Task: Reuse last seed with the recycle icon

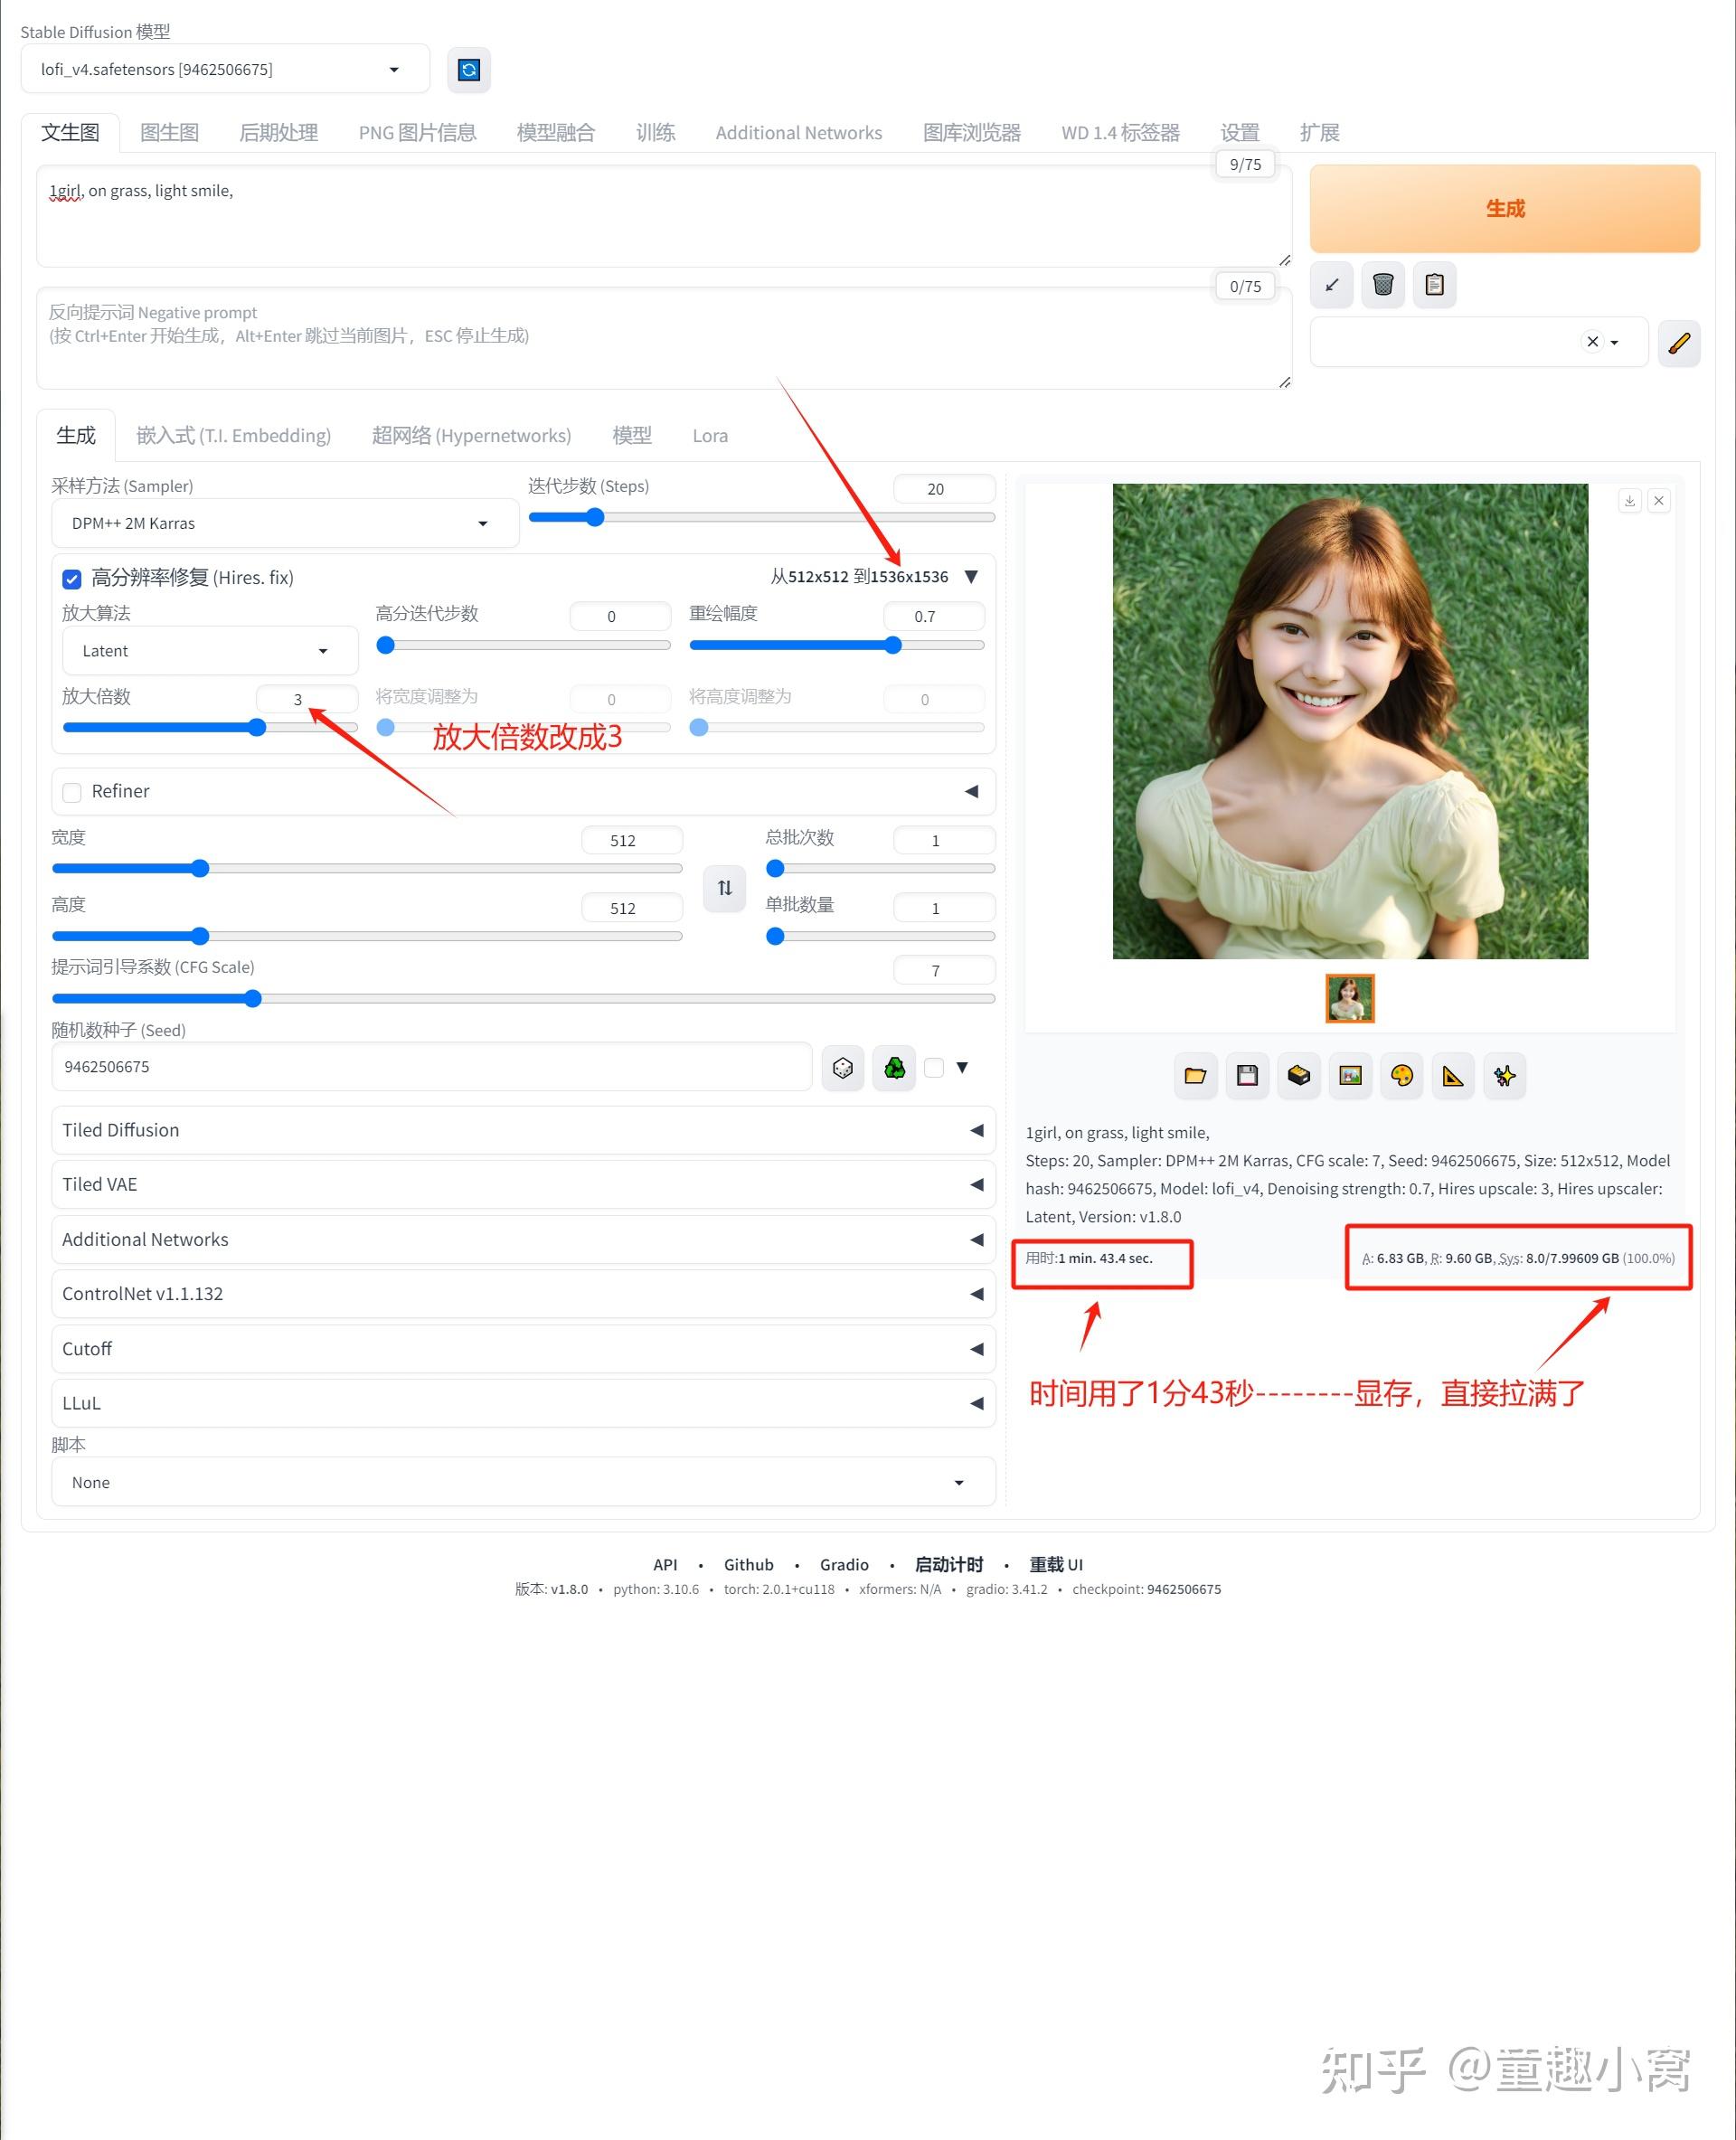Action: point(894,1067)
